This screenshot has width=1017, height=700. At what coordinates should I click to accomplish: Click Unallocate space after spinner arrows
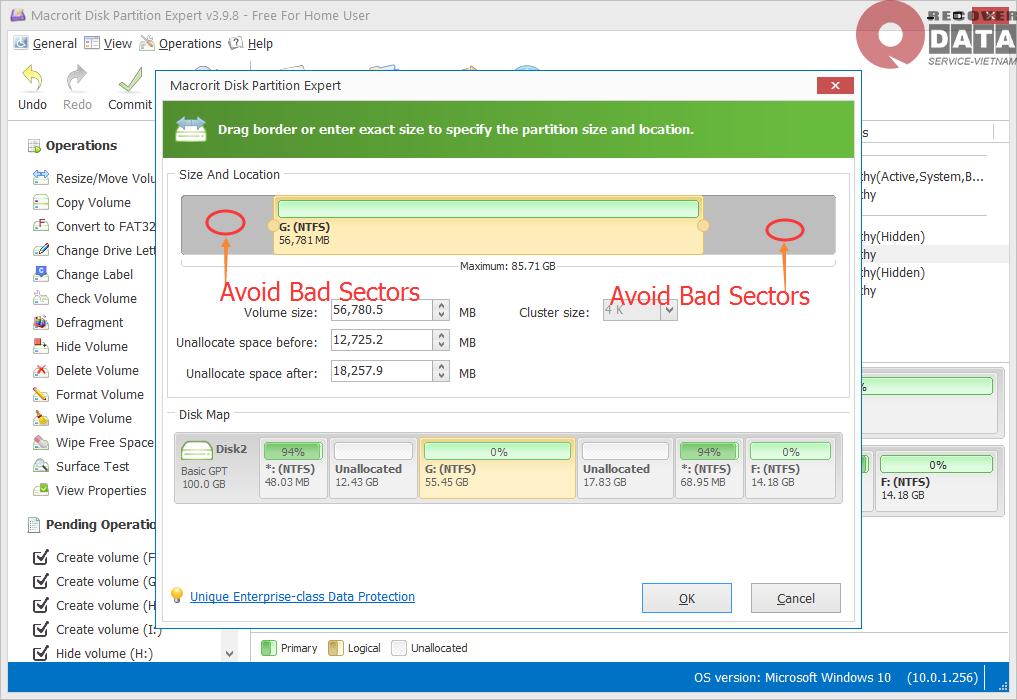(441, 371)
